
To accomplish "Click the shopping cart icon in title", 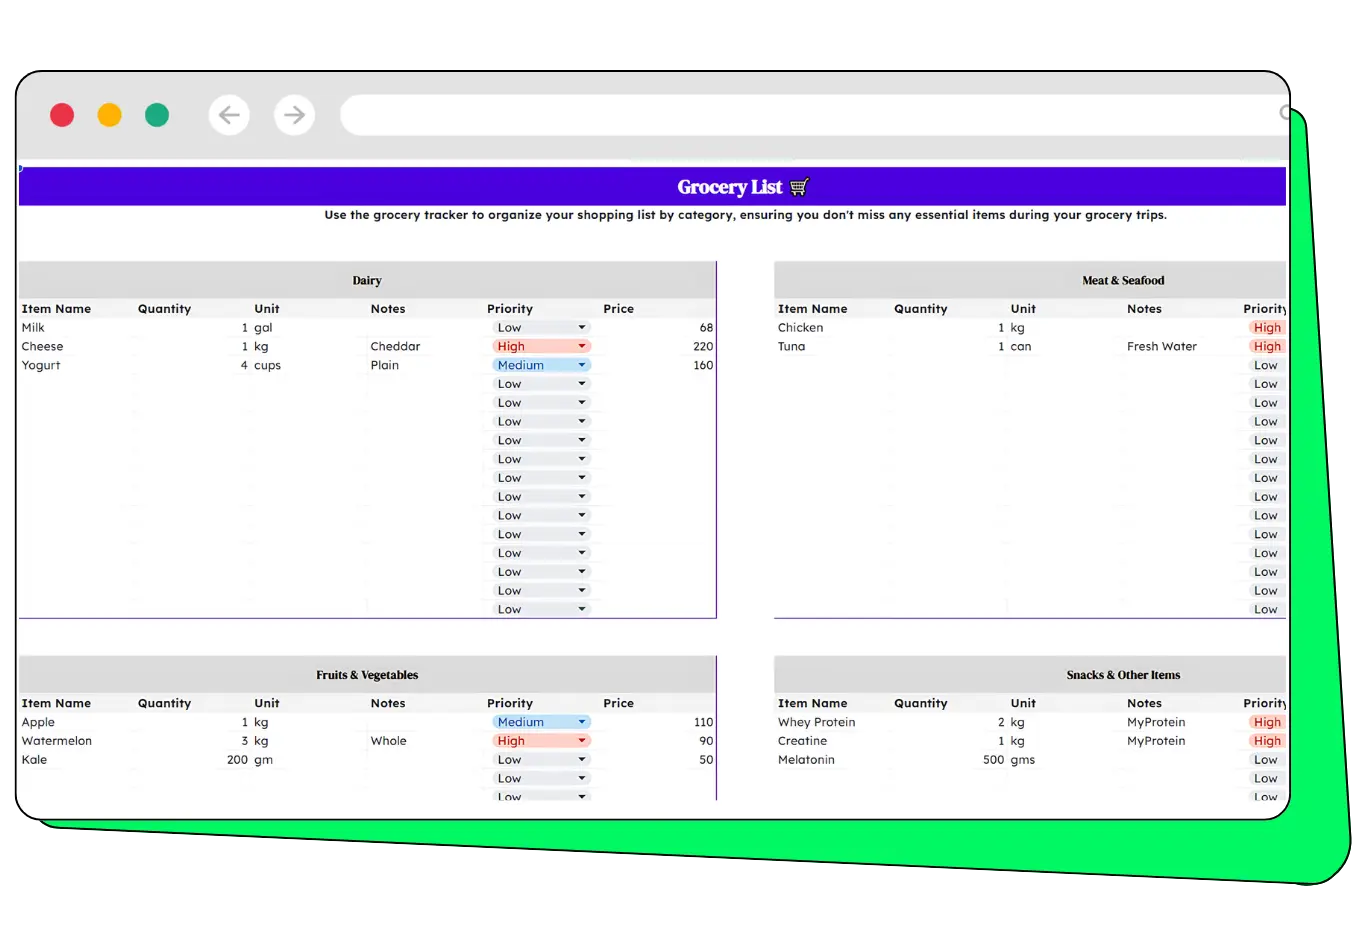I will click(799, 187).
